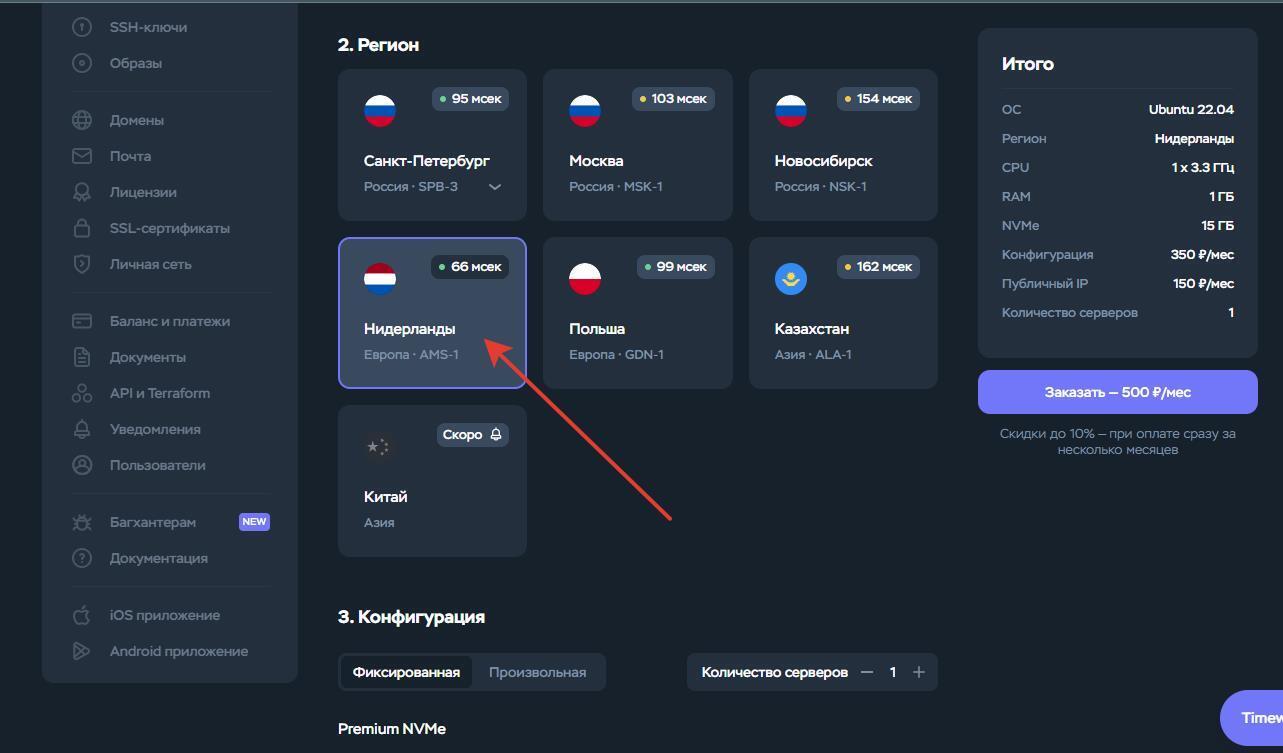This screenshot has width=1283, height=753.
Task: Open the Timeweb chat widget
Action: pos(1253,717)
